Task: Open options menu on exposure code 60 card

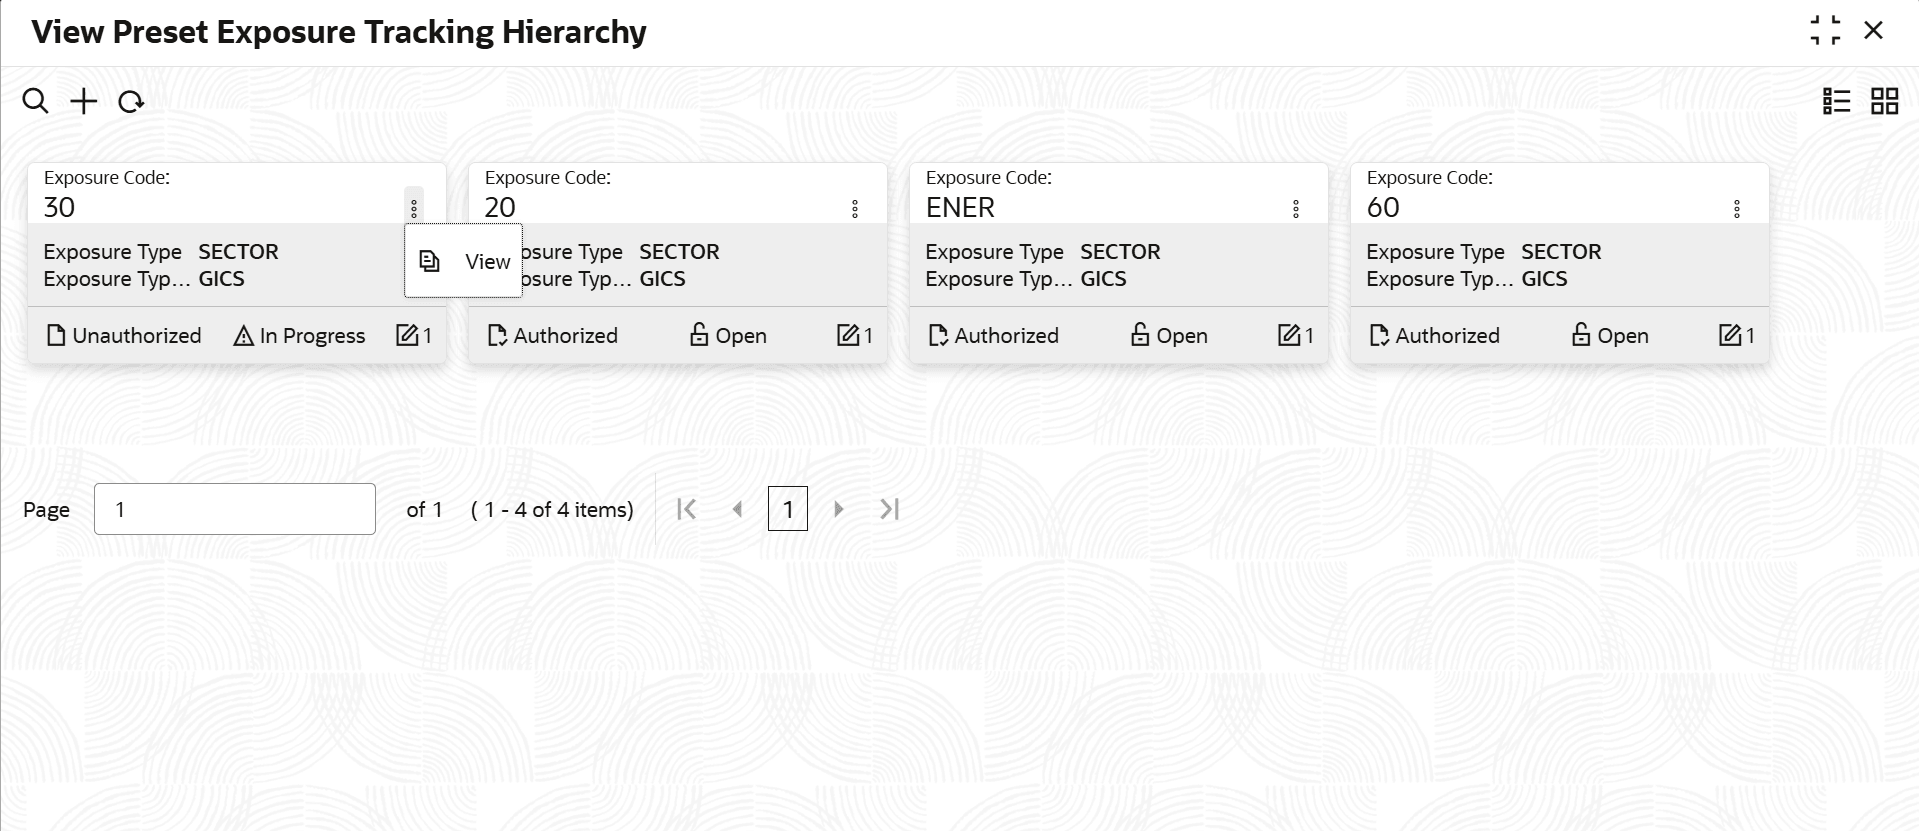Action: 1737,208
